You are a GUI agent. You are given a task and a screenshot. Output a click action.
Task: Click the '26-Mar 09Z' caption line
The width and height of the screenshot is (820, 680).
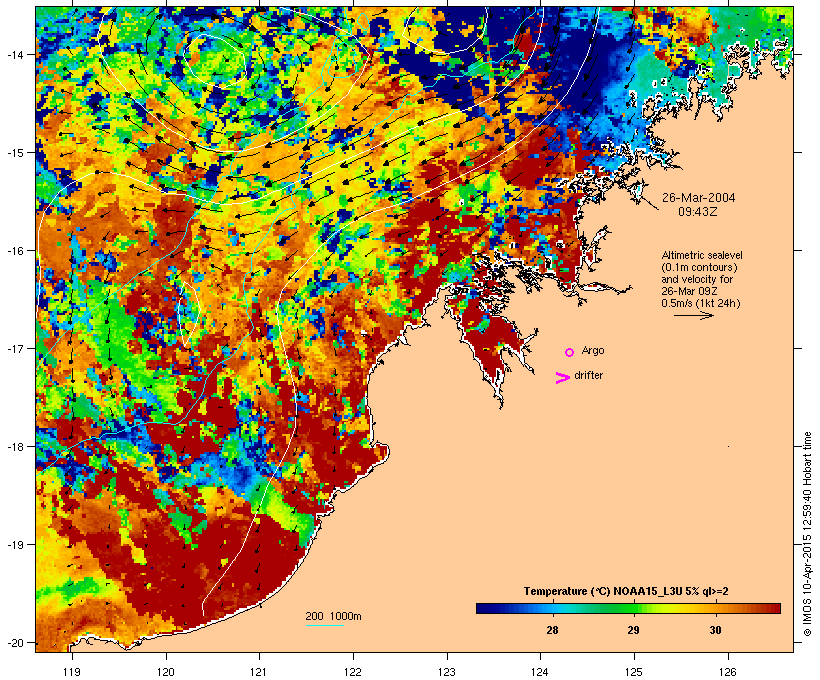tap(689, 291)
